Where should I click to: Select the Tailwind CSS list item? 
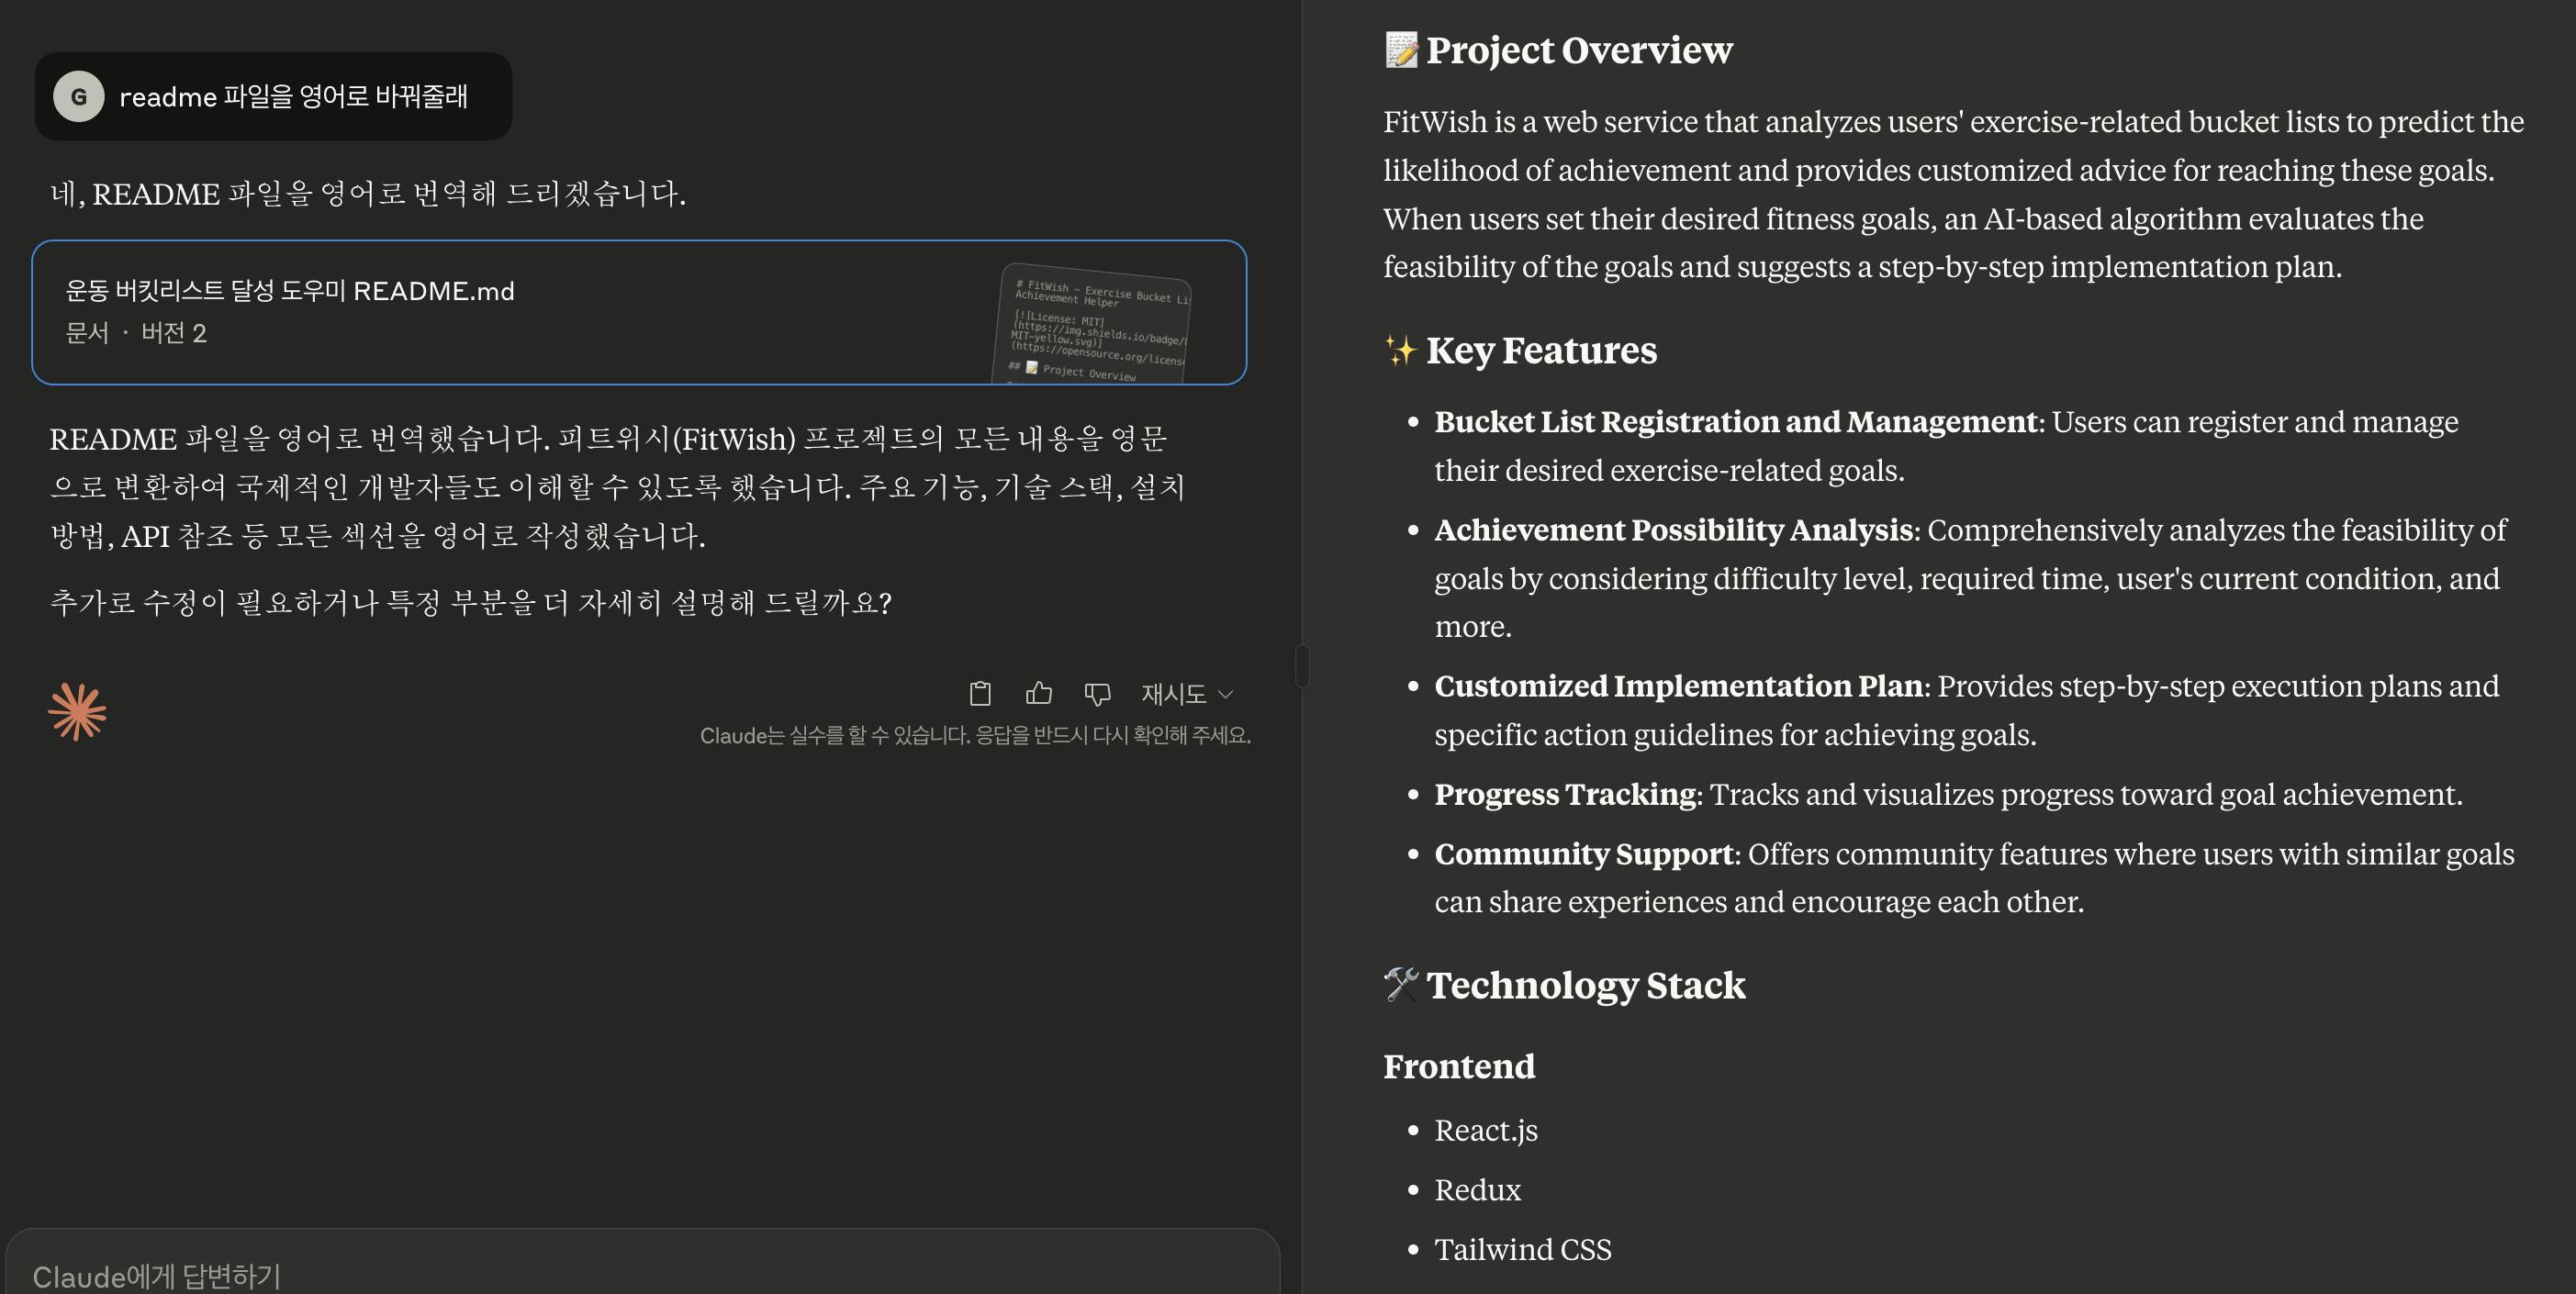point(1522,1250)
